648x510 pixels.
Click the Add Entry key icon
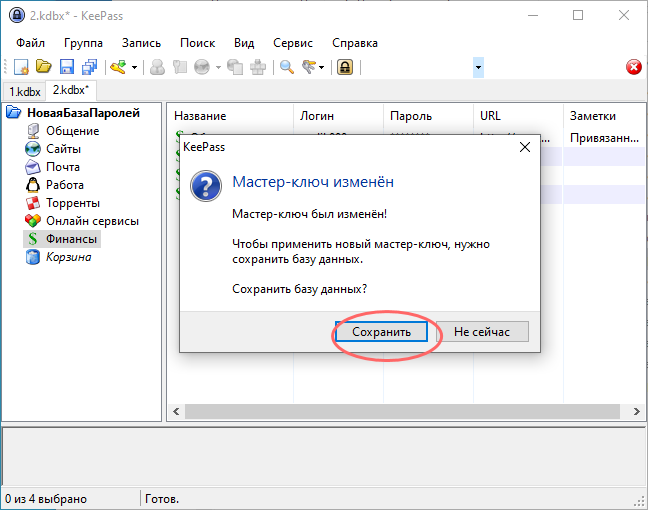click(118, 67)
